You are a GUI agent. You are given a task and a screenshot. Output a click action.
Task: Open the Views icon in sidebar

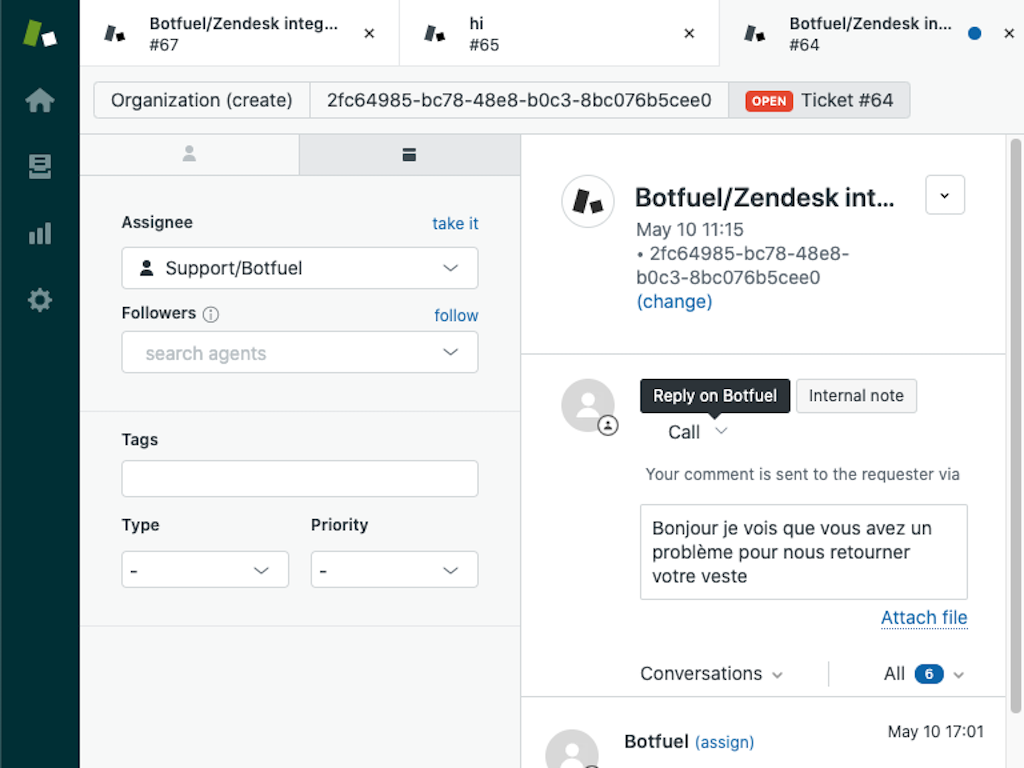coord(39,167)
